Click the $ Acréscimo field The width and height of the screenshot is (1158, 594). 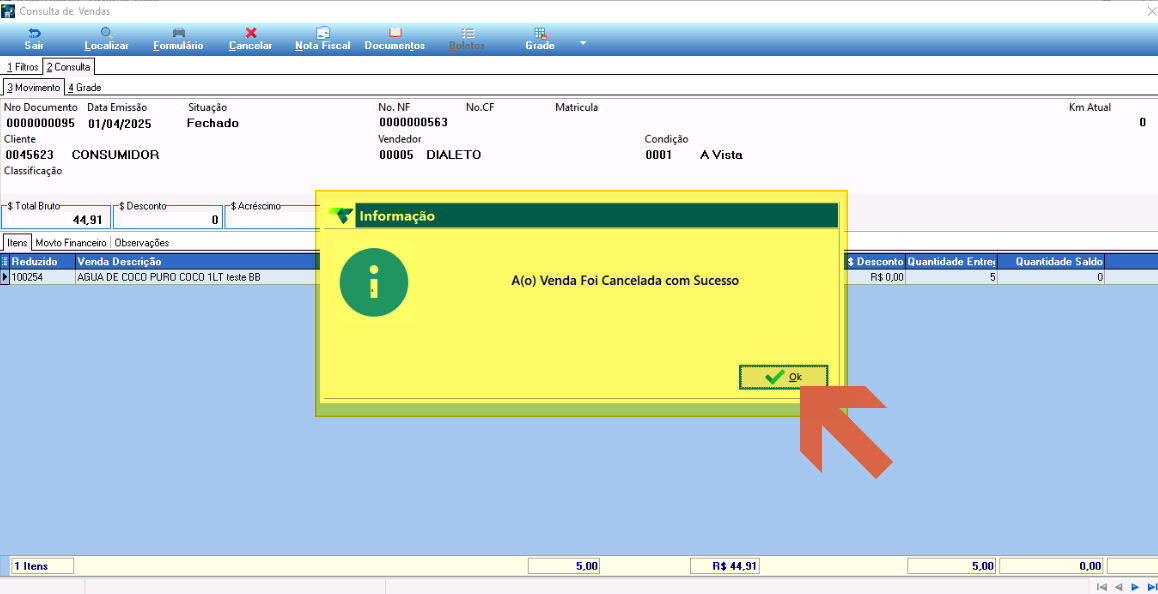(272, 219)
